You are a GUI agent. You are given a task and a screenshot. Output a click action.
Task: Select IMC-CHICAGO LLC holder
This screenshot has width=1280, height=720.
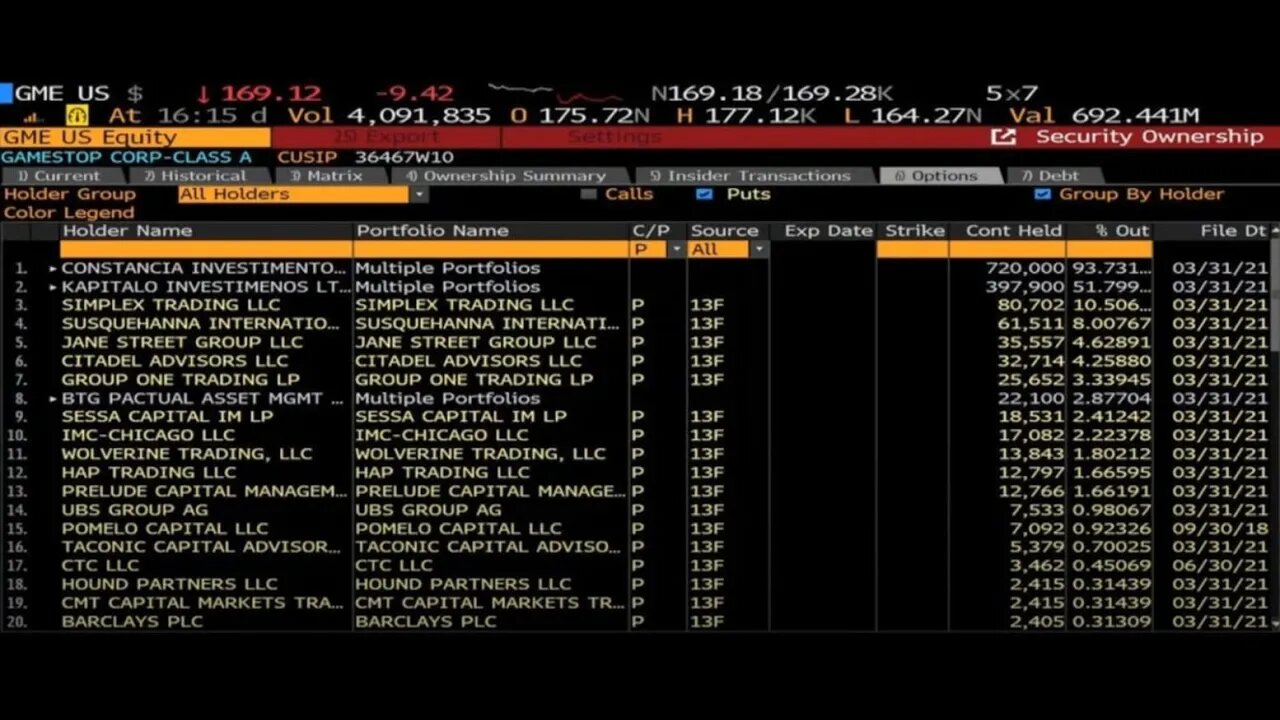(148, 435)
